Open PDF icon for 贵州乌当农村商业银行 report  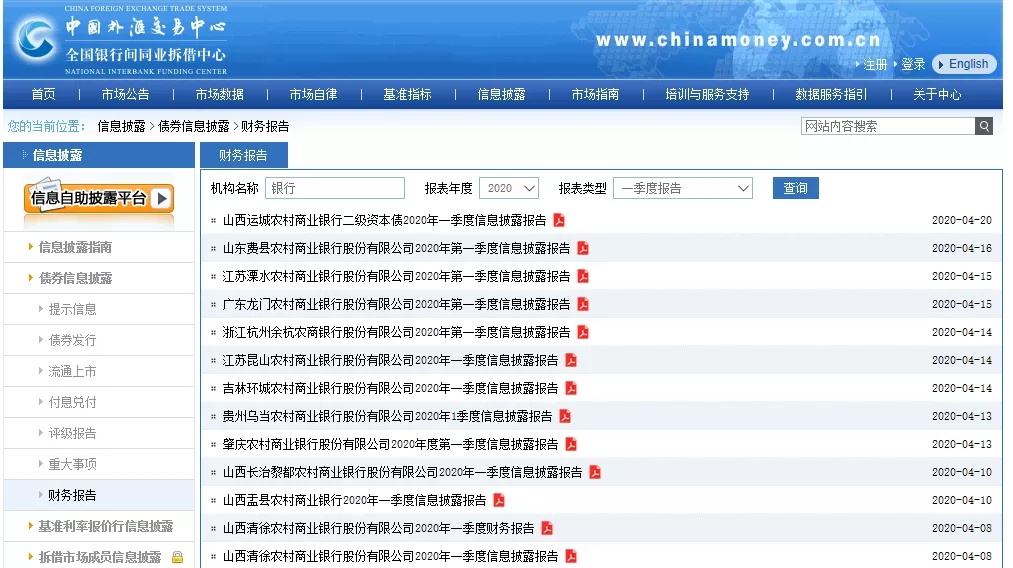(x=565, y=416)
